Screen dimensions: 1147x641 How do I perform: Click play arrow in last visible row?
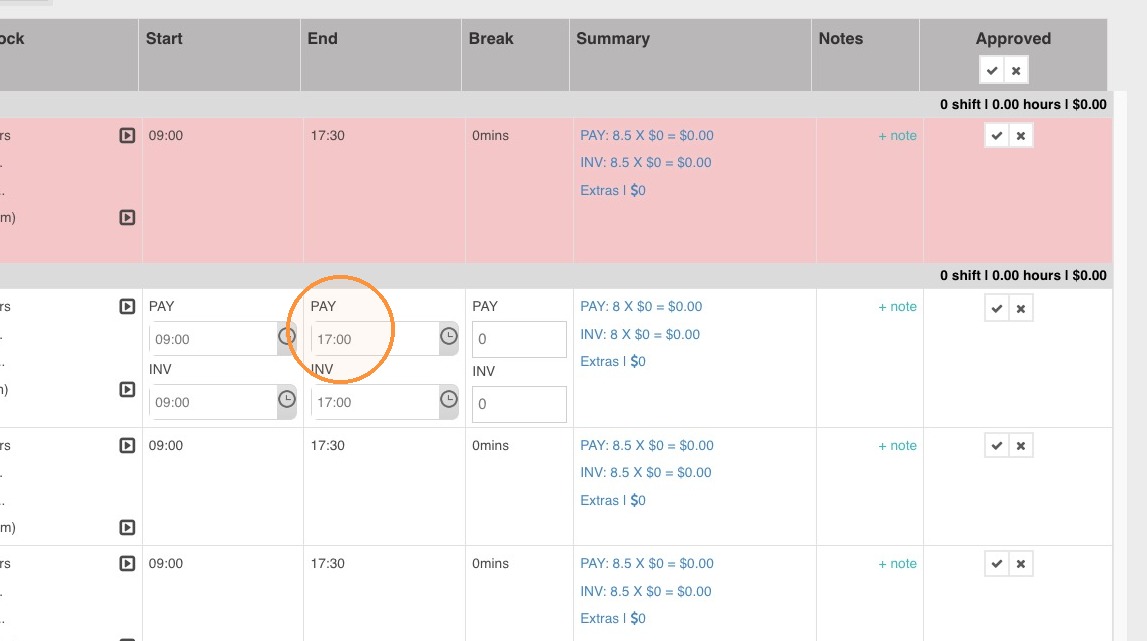coord(127,563)
